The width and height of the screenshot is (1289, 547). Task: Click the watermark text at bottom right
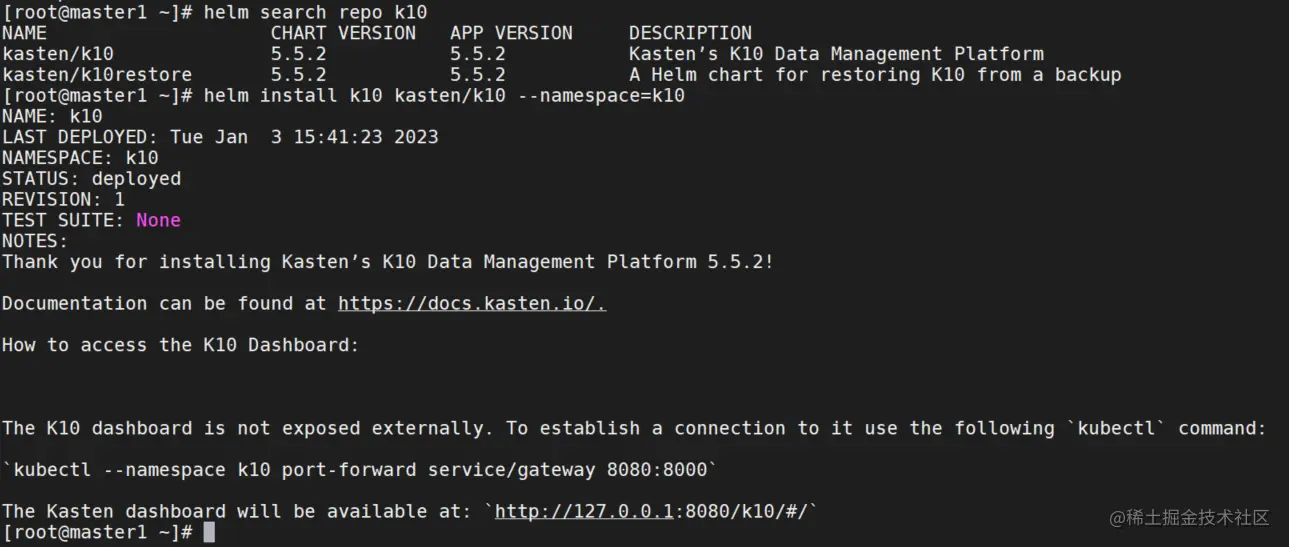click(x=1189, y=518)
